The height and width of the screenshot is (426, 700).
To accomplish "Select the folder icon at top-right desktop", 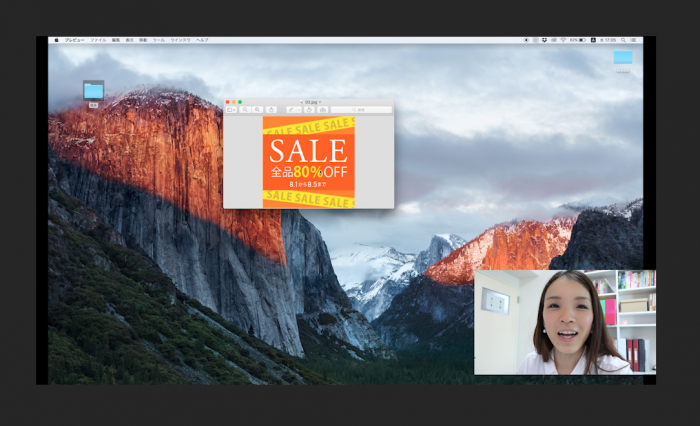I will coord(623,58).
